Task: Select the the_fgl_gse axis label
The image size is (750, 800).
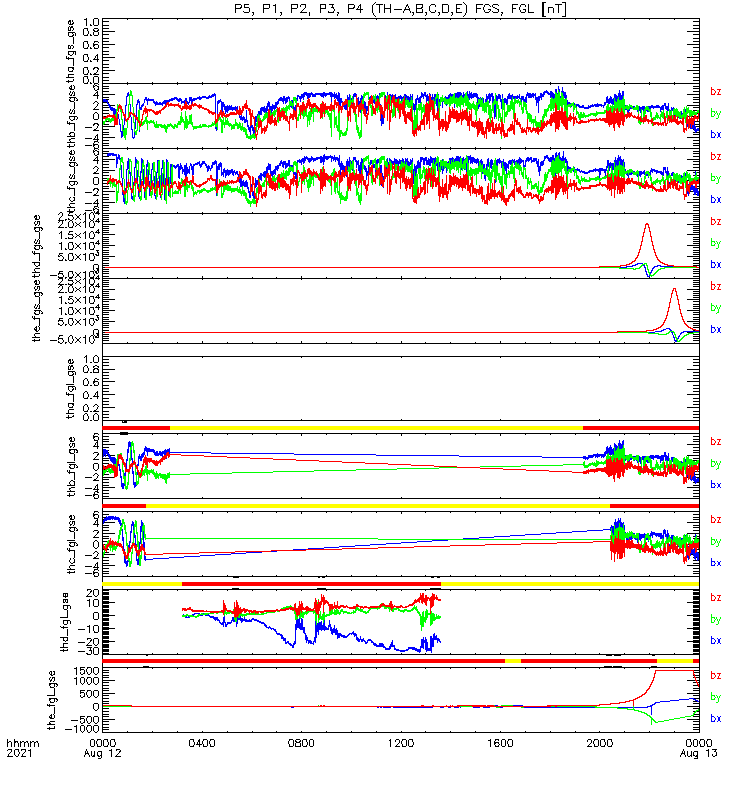Action: tap(51, 700)
